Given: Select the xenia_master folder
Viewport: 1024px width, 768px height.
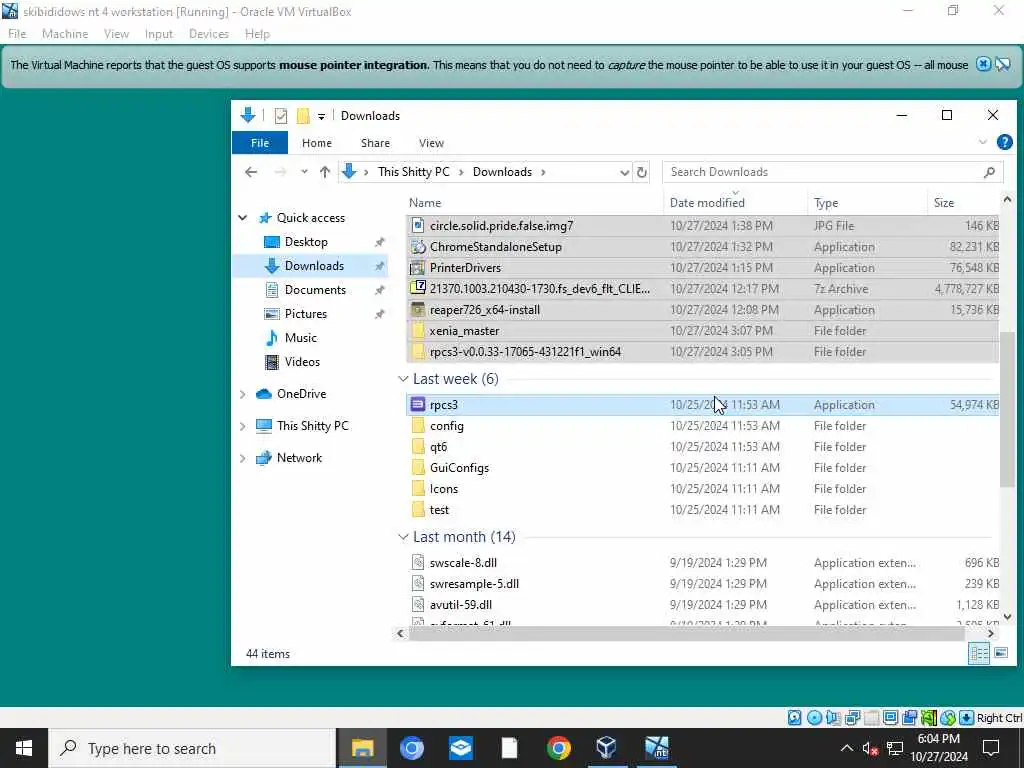Looking at the screenshot, I should click(x=702, y=330).
